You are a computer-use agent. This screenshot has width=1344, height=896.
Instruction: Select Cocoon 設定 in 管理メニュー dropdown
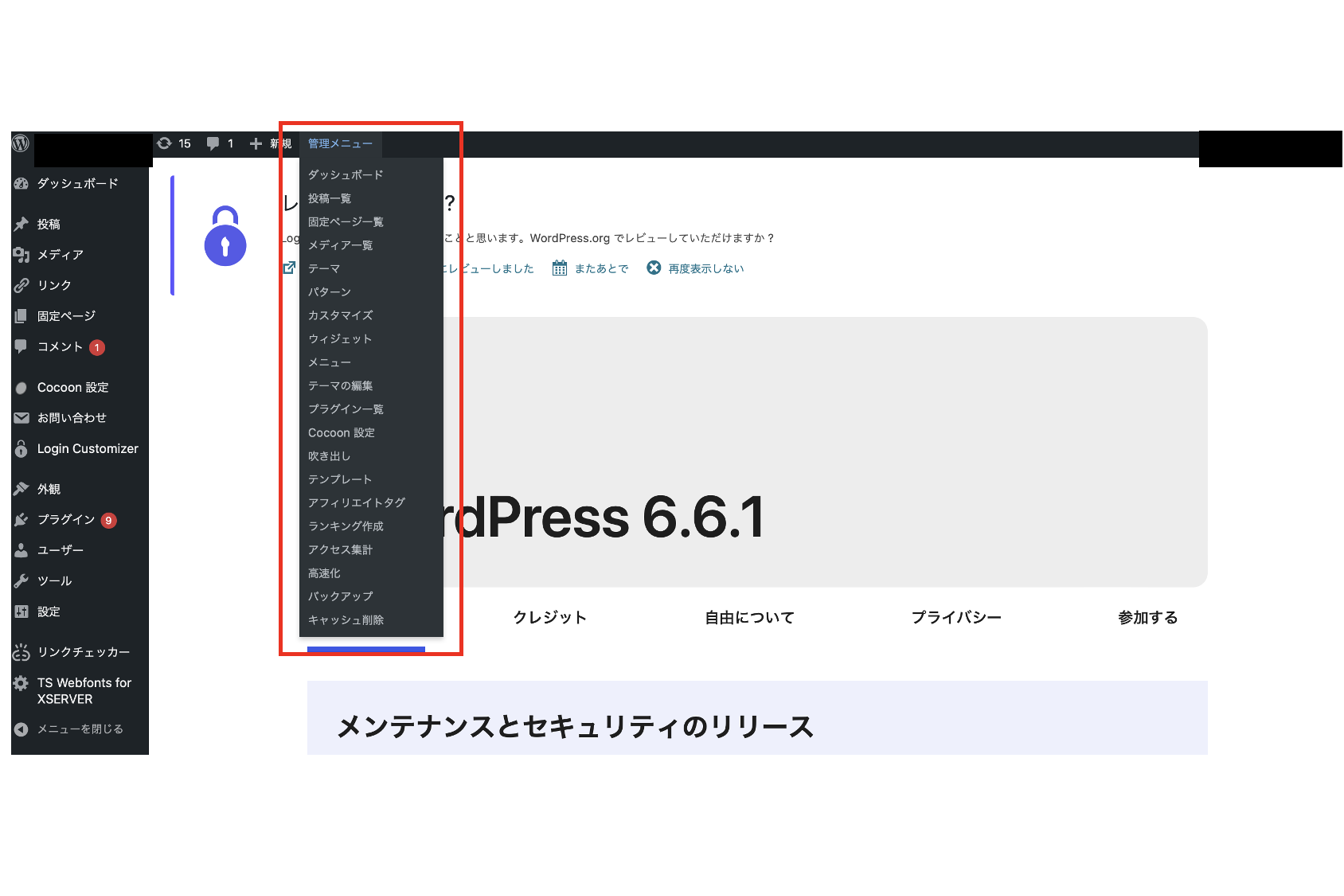[x=371, y=433]
